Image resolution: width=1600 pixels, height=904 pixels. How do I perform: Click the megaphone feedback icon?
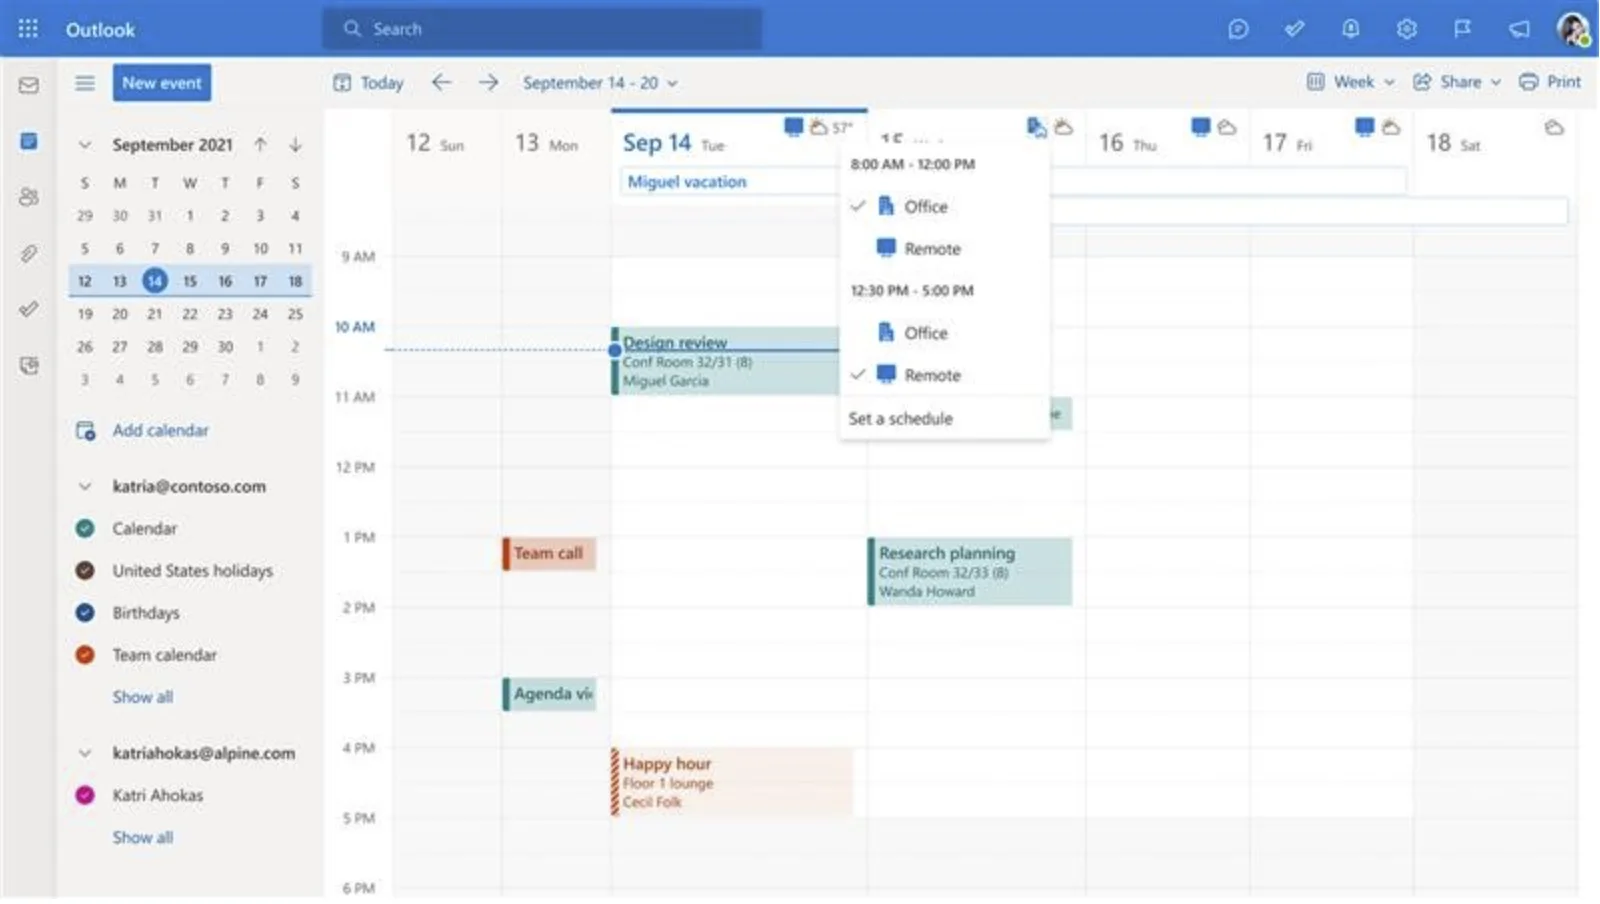(1519, 29)
